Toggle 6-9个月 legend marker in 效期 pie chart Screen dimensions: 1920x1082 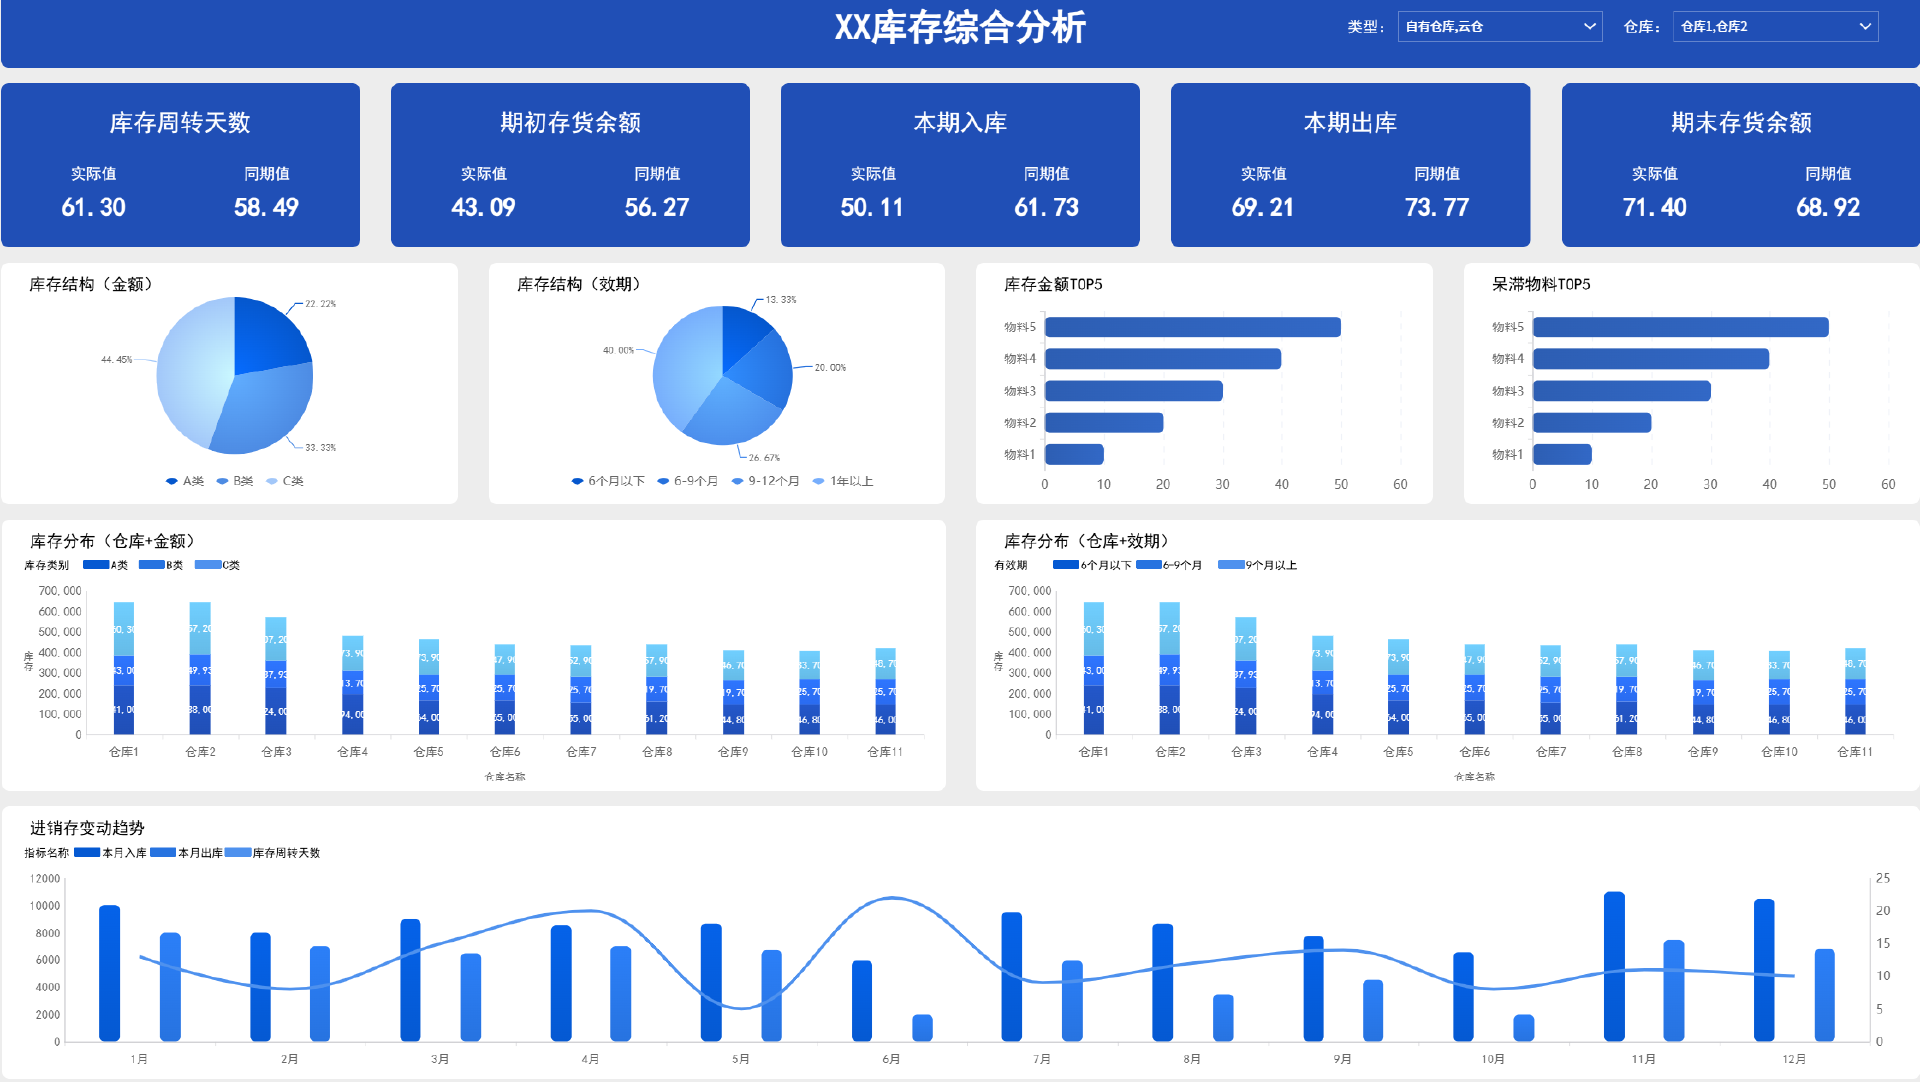coord(663,481)
